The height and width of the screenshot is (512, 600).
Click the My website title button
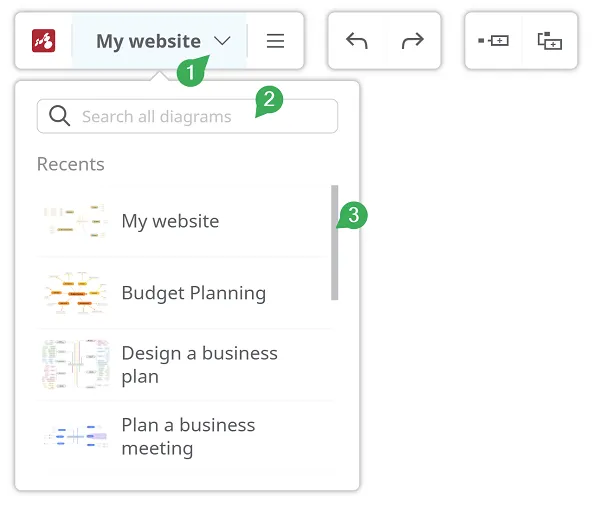tap(148, 41)
